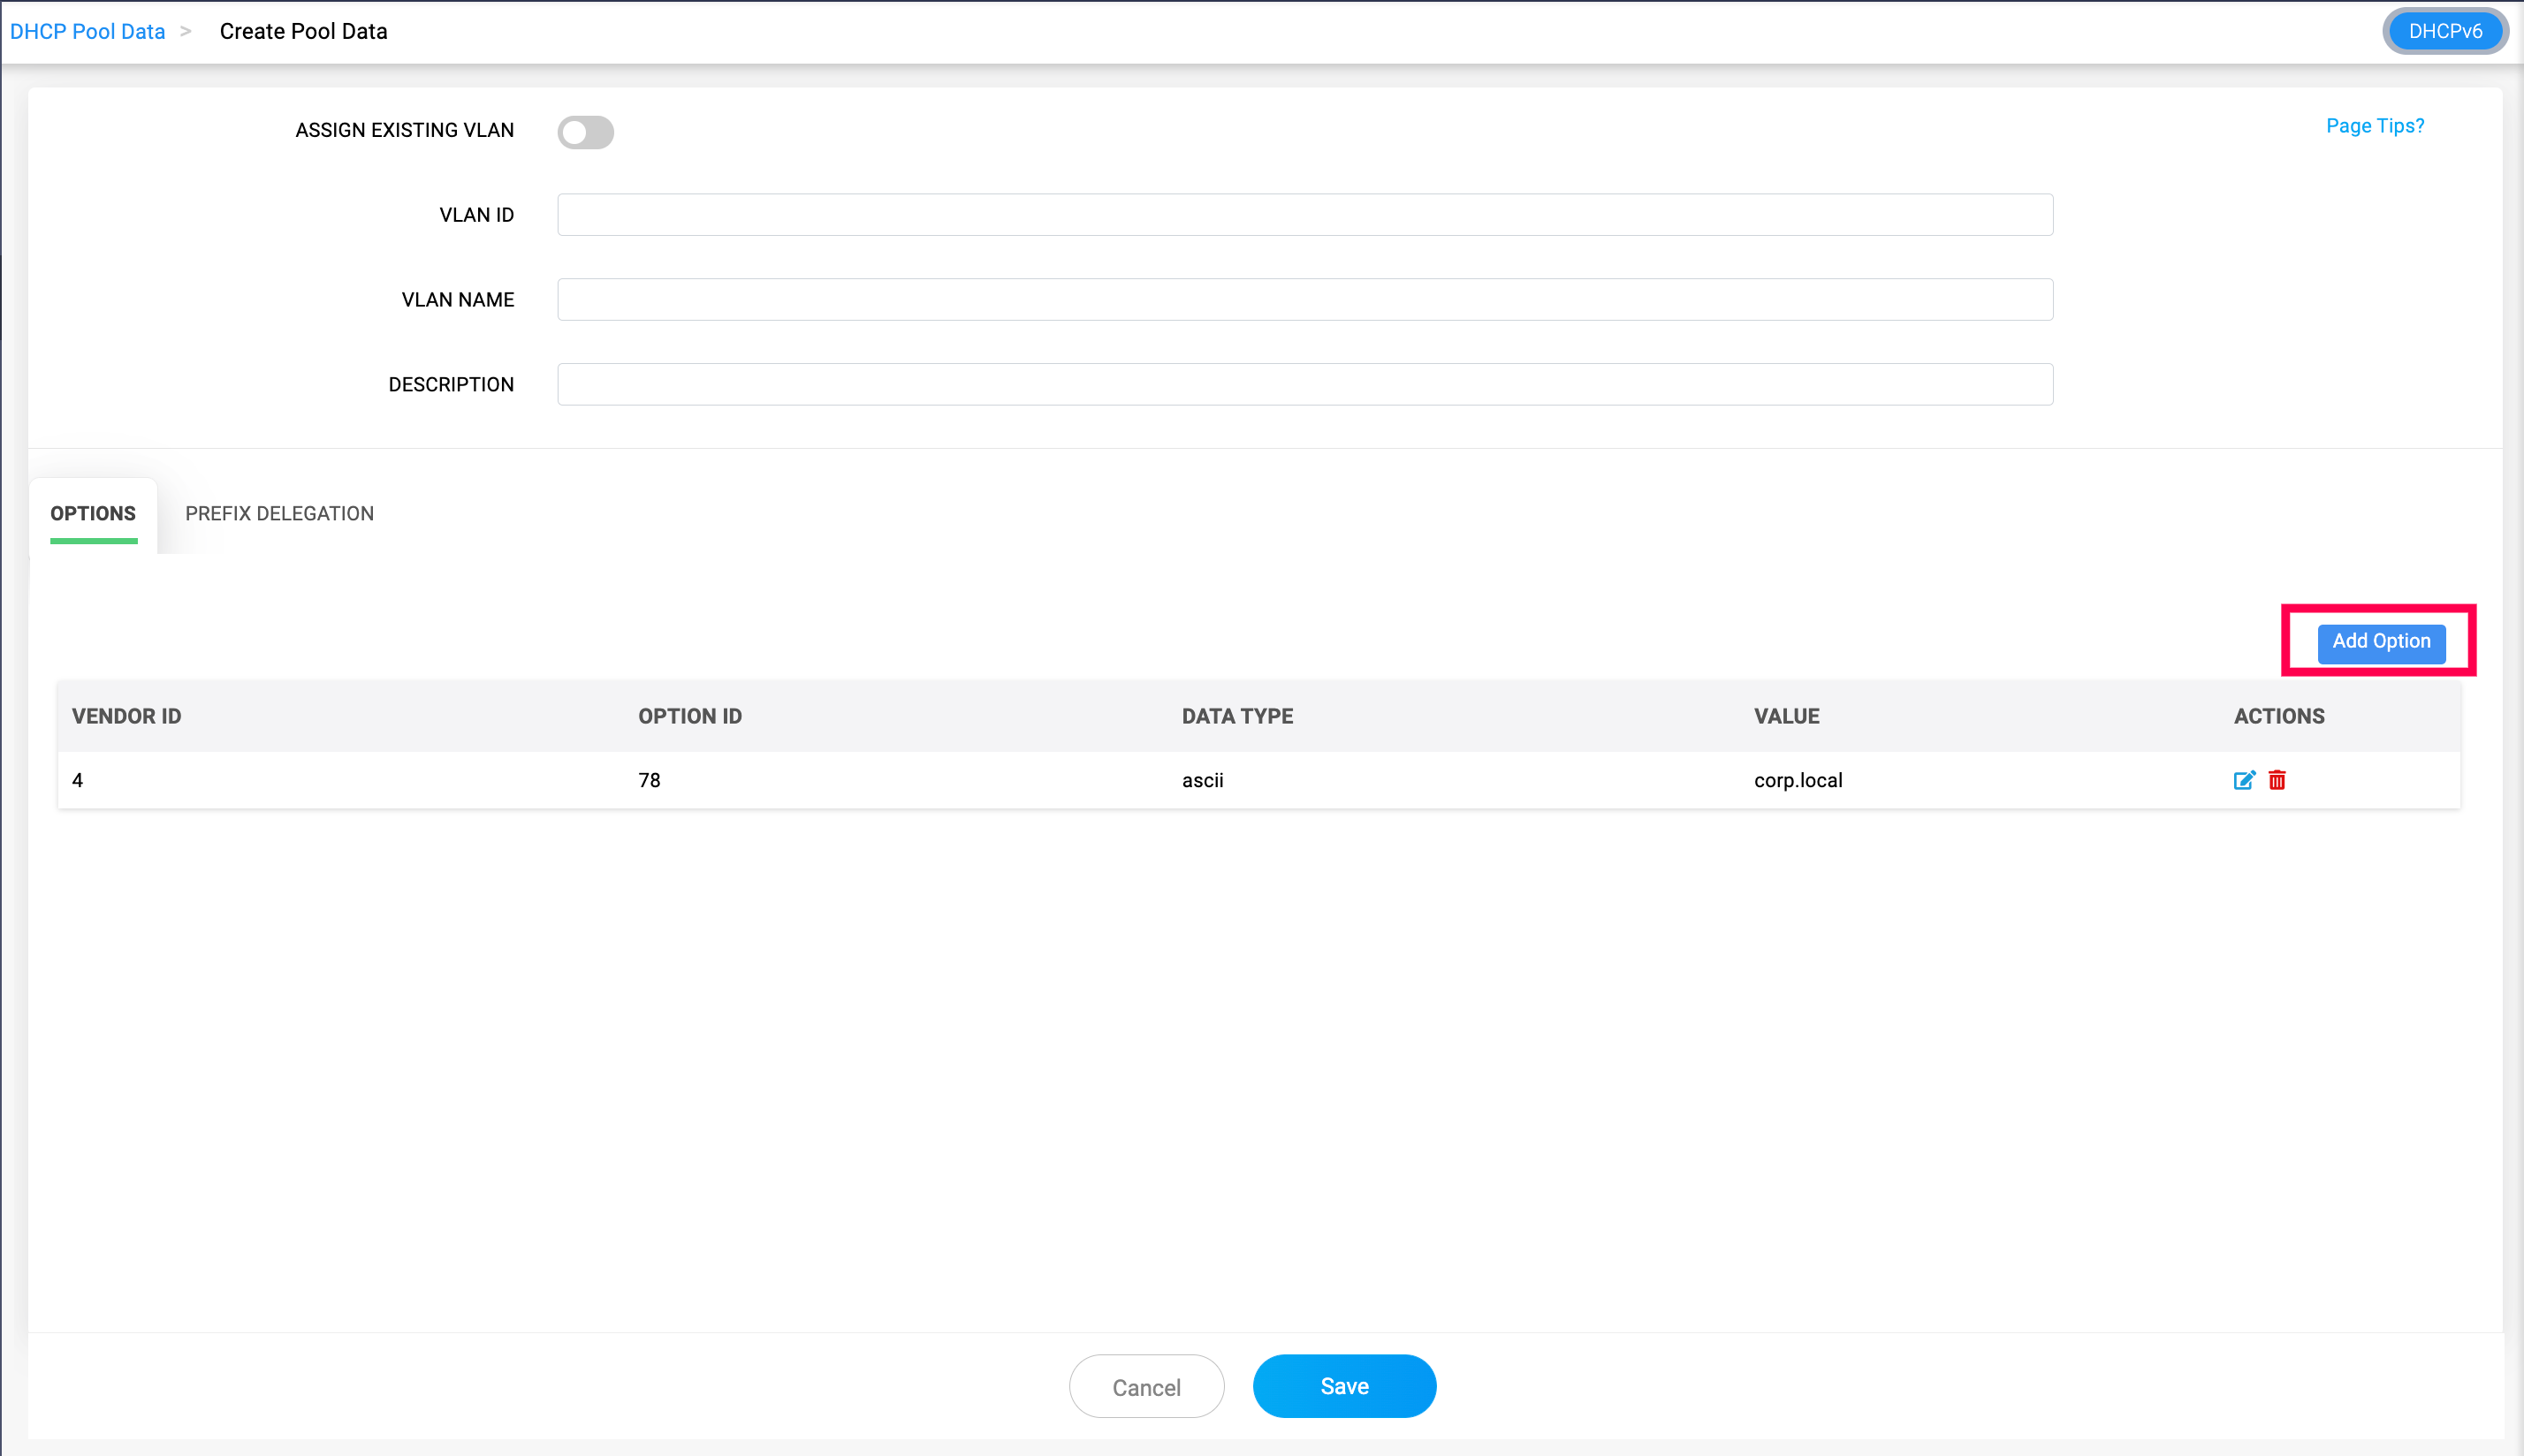
Task: Focus the VLAN ID input field
Action: tap(1304, 215)
